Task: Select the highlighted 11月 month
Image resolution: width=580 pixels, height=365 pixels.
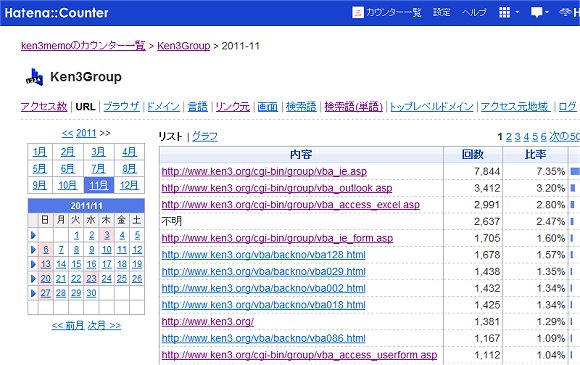Action: click(99, 185)
